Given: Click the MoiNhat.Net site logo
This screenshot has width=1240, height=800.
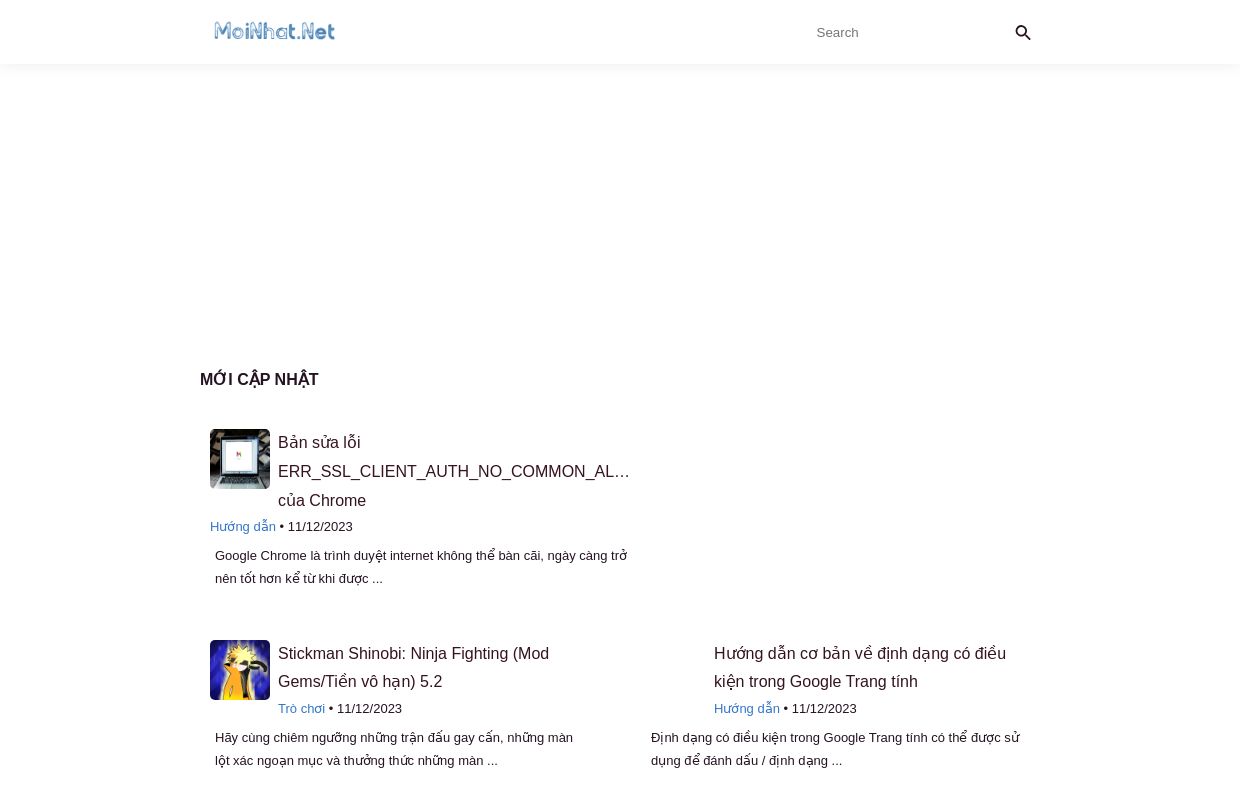Looking at the screenshot, I should coord(274,32).
